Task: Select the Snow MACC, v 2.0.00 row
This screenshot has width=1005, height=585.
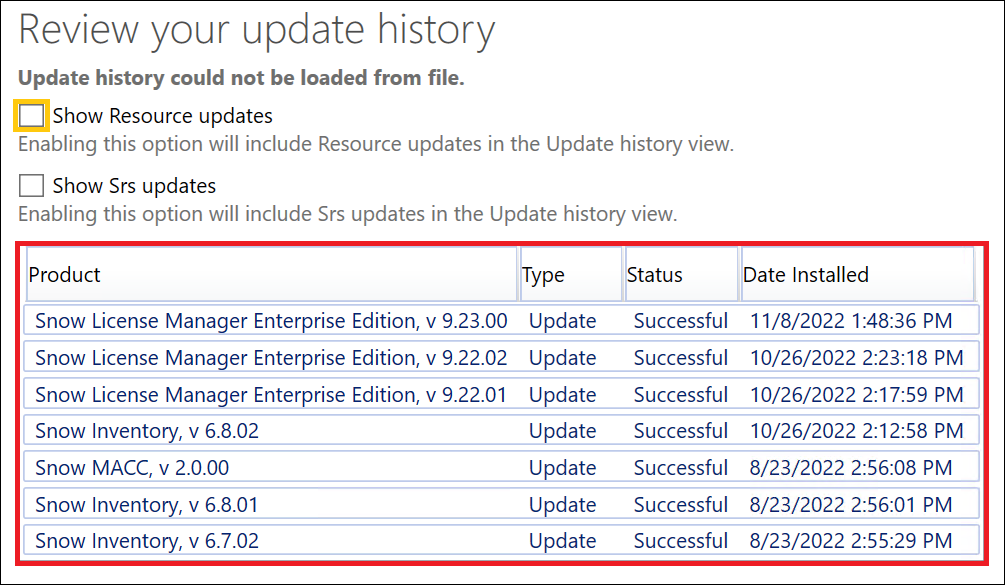Action: (x=501, y=468)
